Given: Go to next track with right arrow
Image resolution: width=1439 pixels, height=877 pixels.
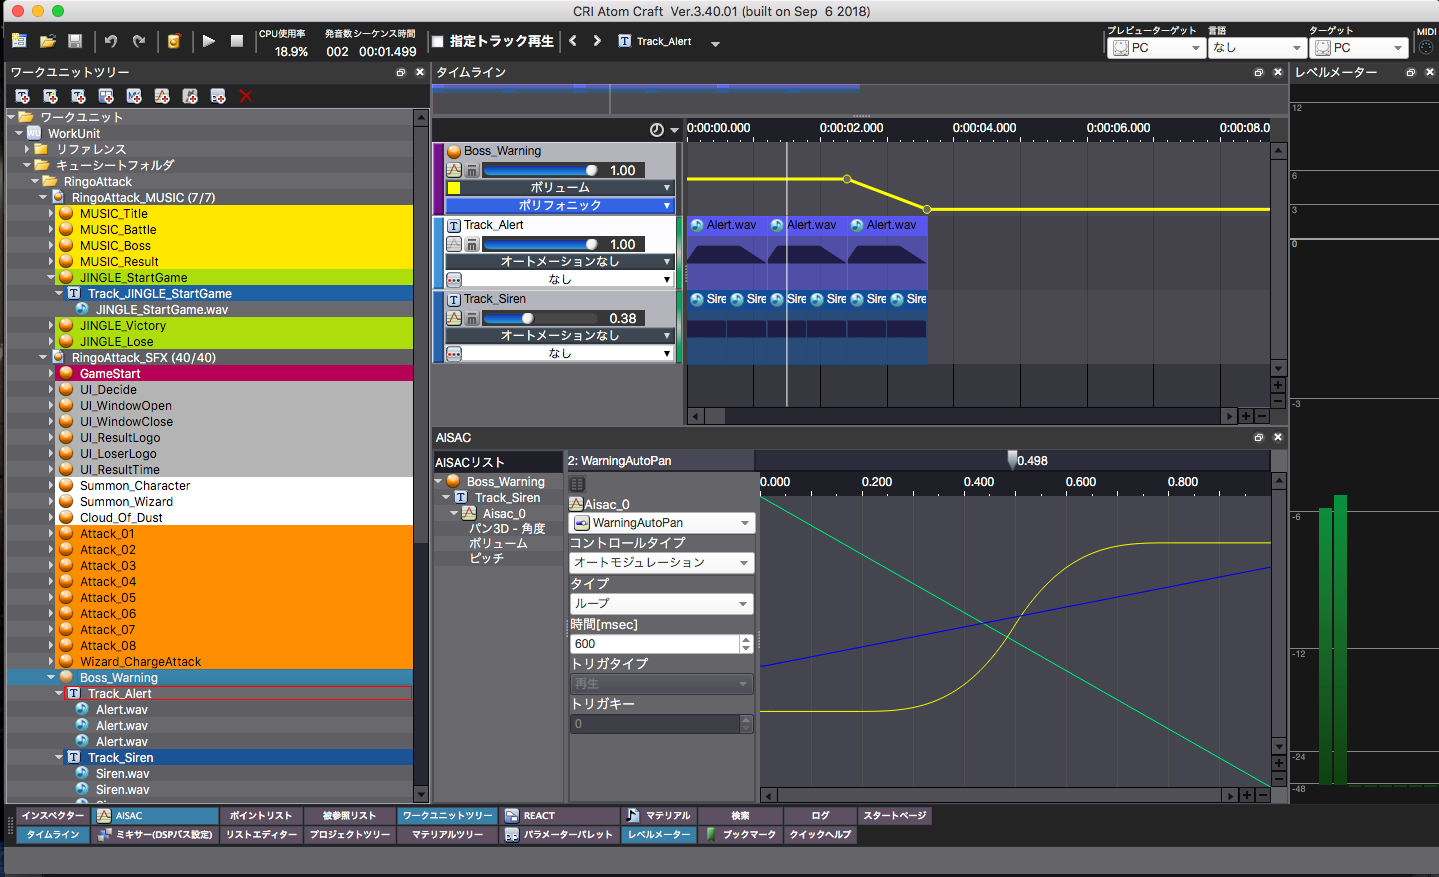Looking at the screenshot, I should 597,41.
